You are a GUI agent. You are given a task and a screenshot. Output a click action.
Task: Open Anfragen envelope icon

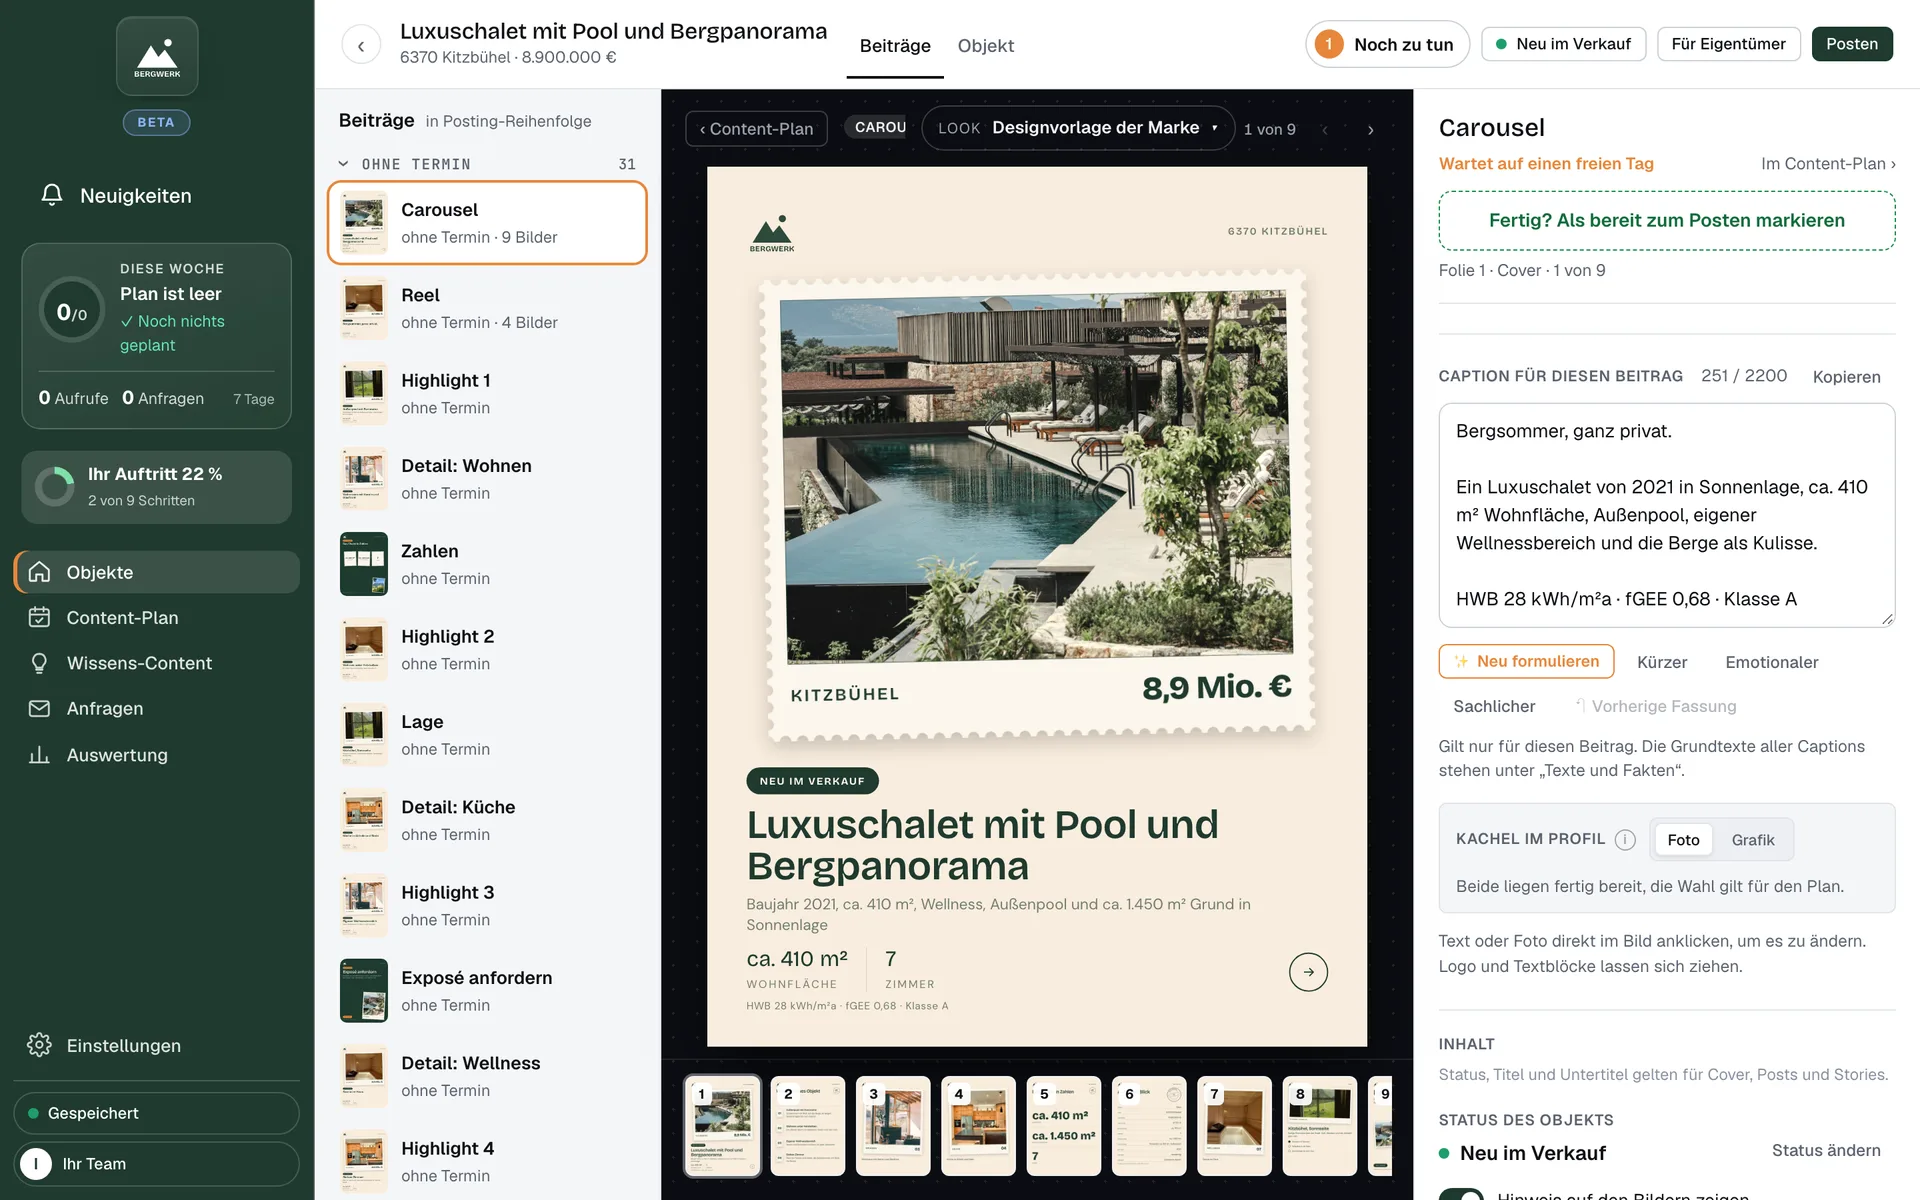(x=39, y=708)
